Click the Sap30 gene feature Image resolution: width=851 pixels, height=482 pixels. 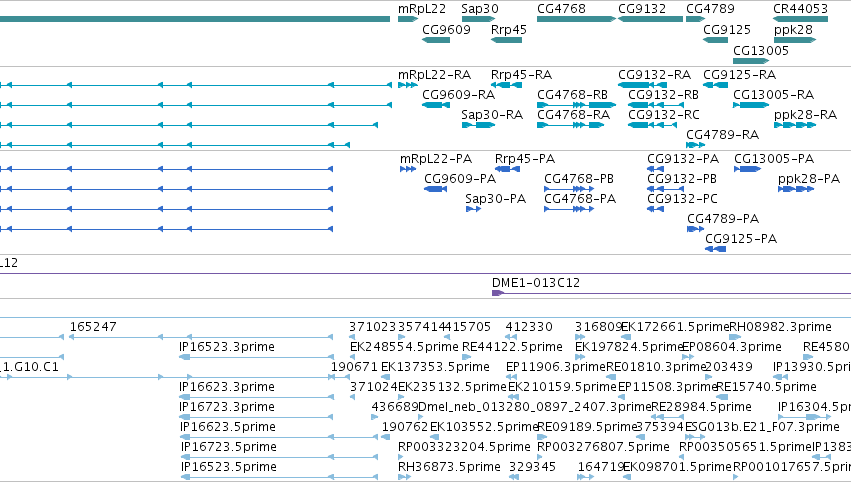coord(478,19)
